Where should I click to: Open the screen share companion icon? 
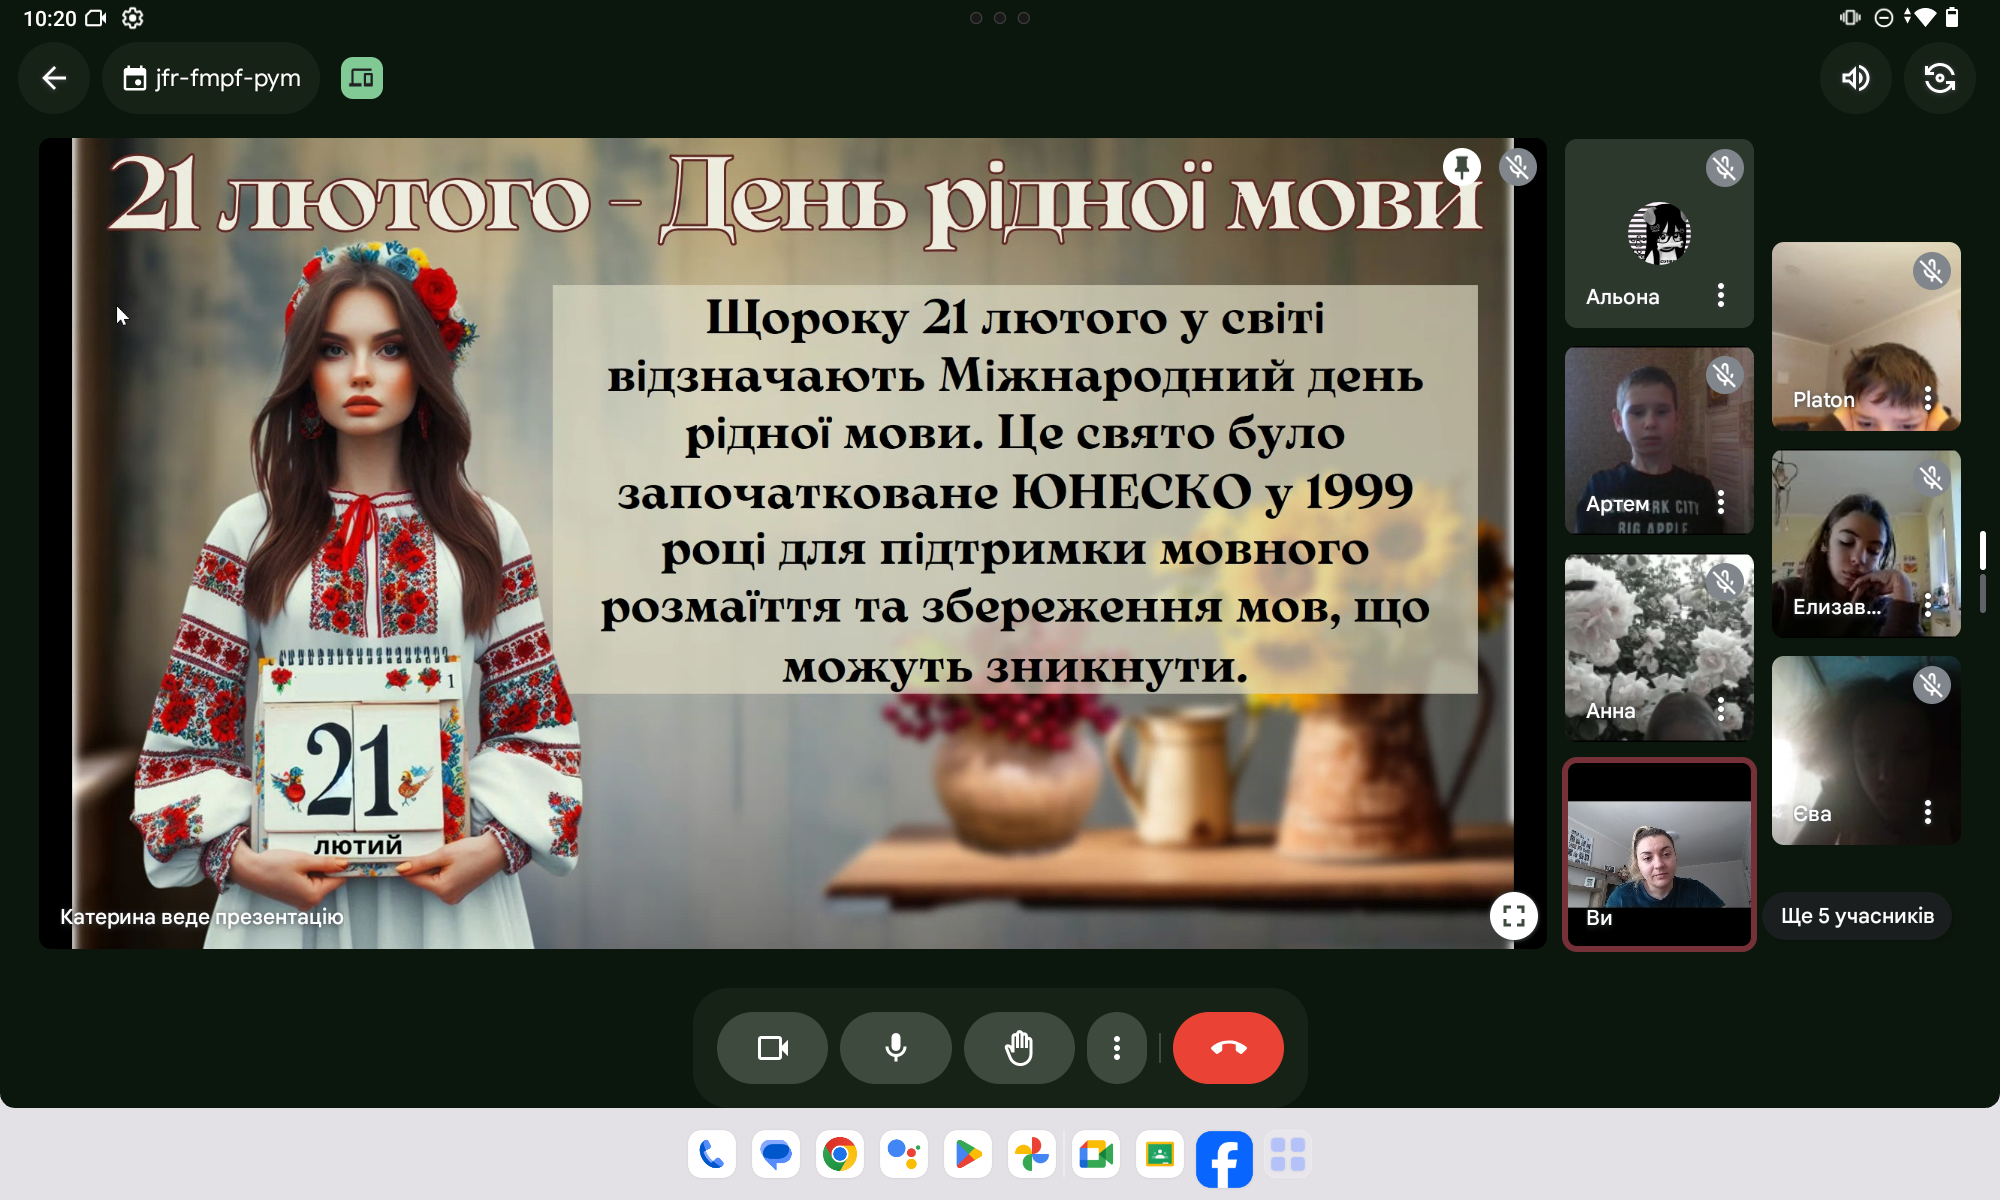(x=362, y=78)
